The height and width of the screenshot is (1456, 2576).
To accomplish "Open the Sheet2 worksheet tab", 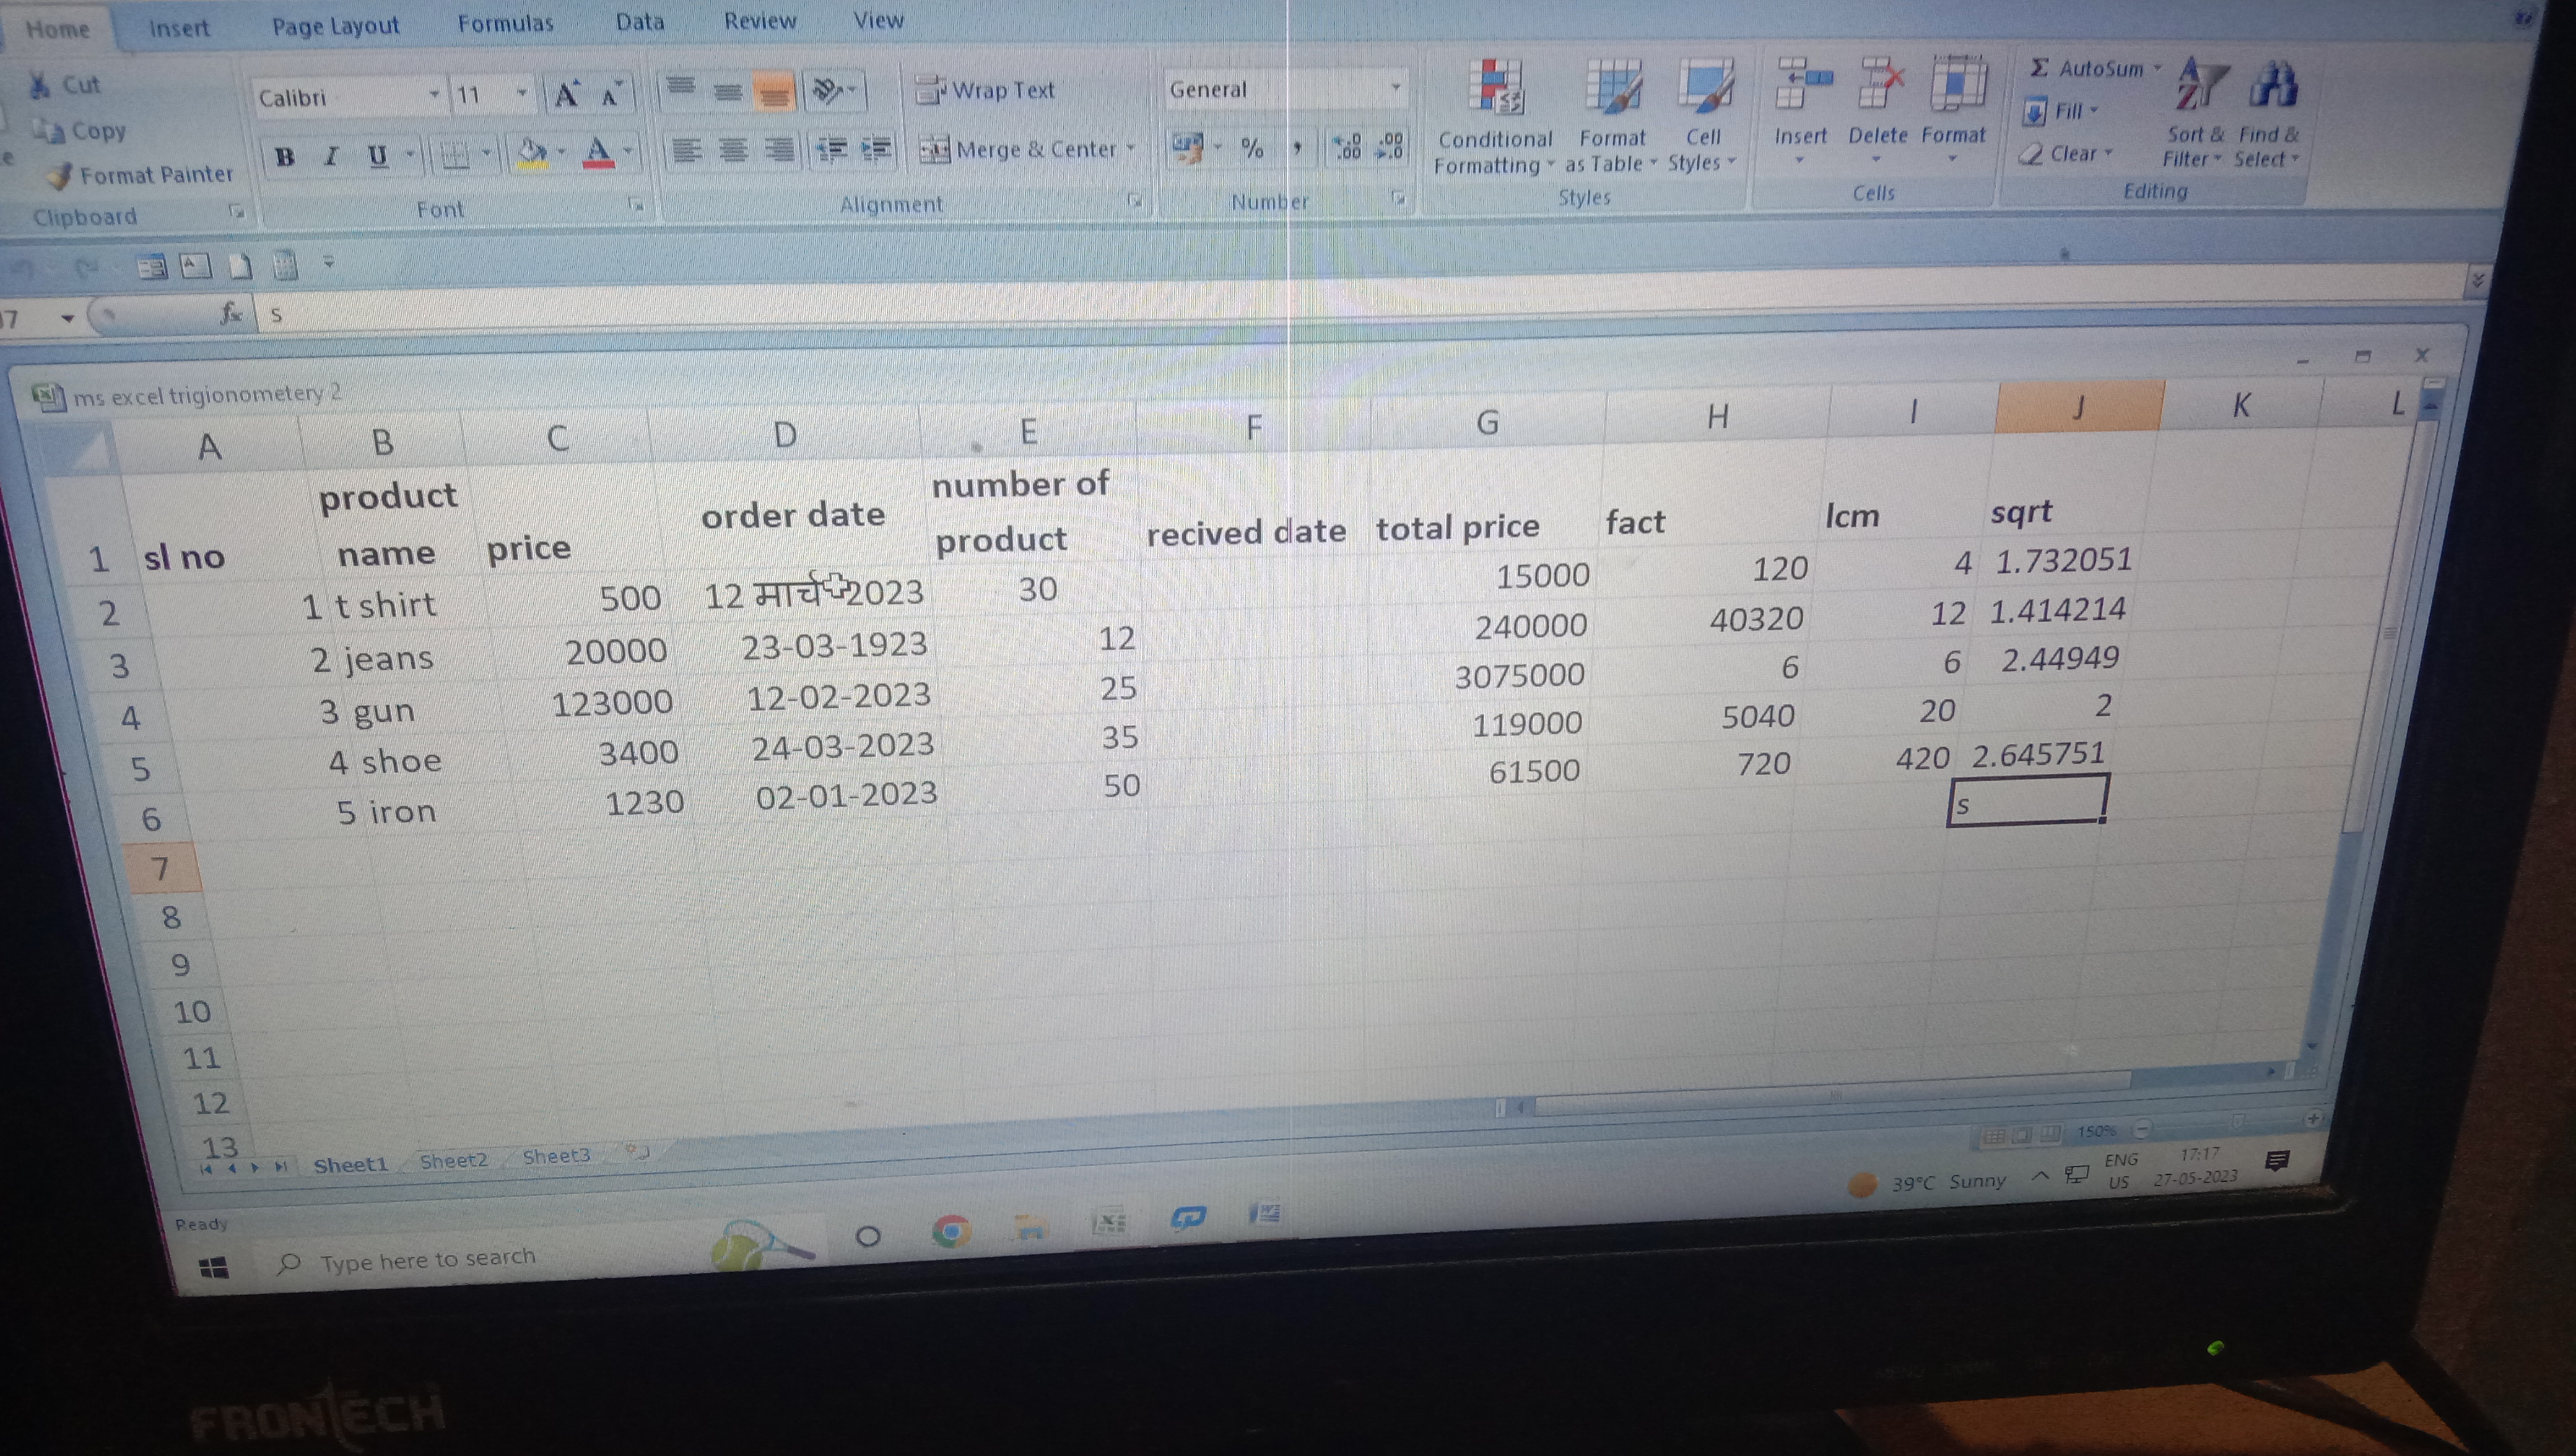I will point(453,1160).
